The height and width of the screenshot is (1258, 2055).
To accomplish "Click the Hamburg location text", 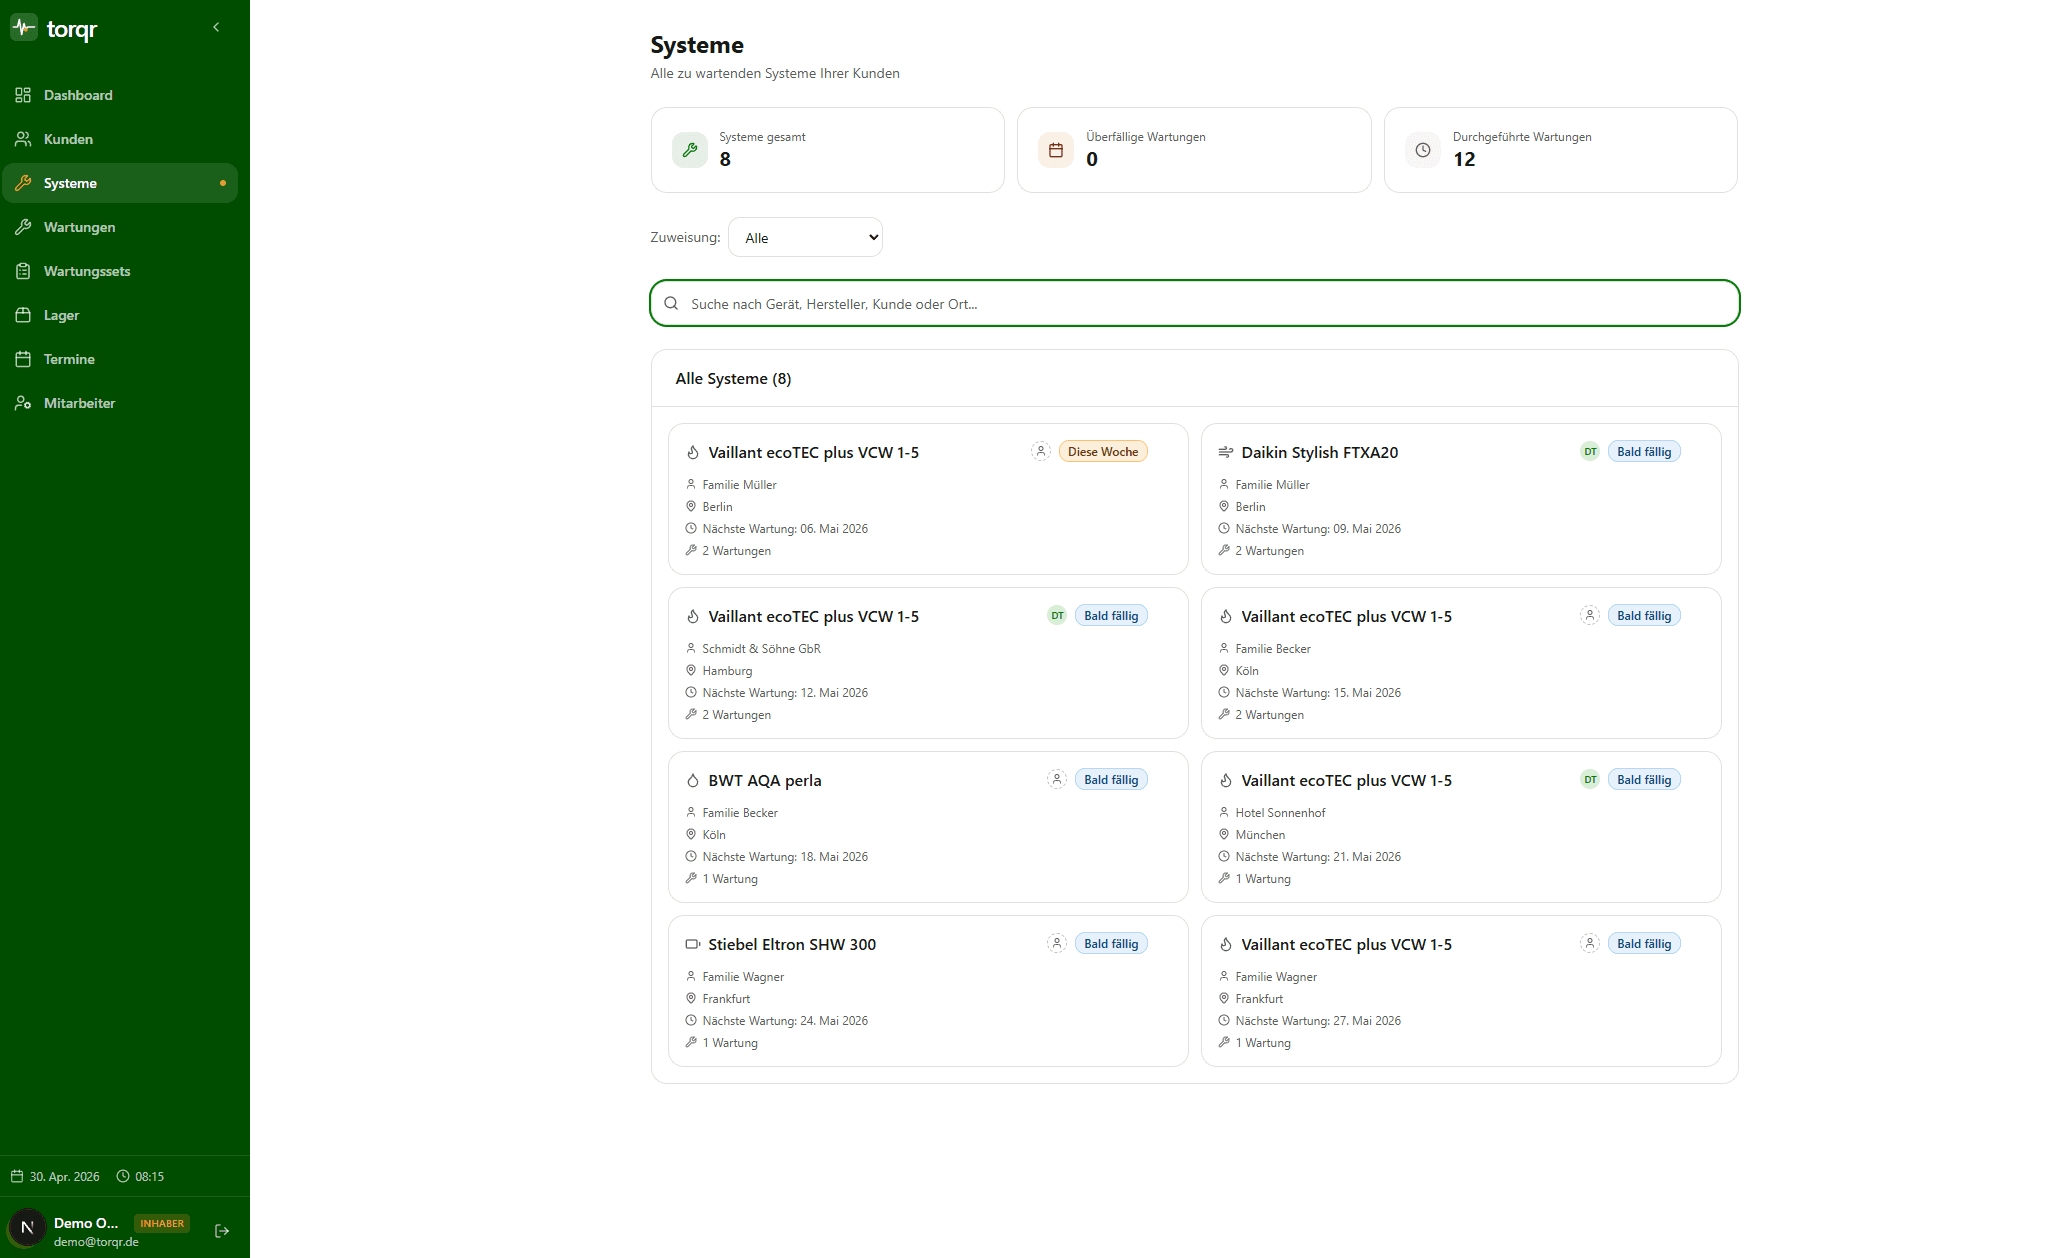I will pos(727,670).
